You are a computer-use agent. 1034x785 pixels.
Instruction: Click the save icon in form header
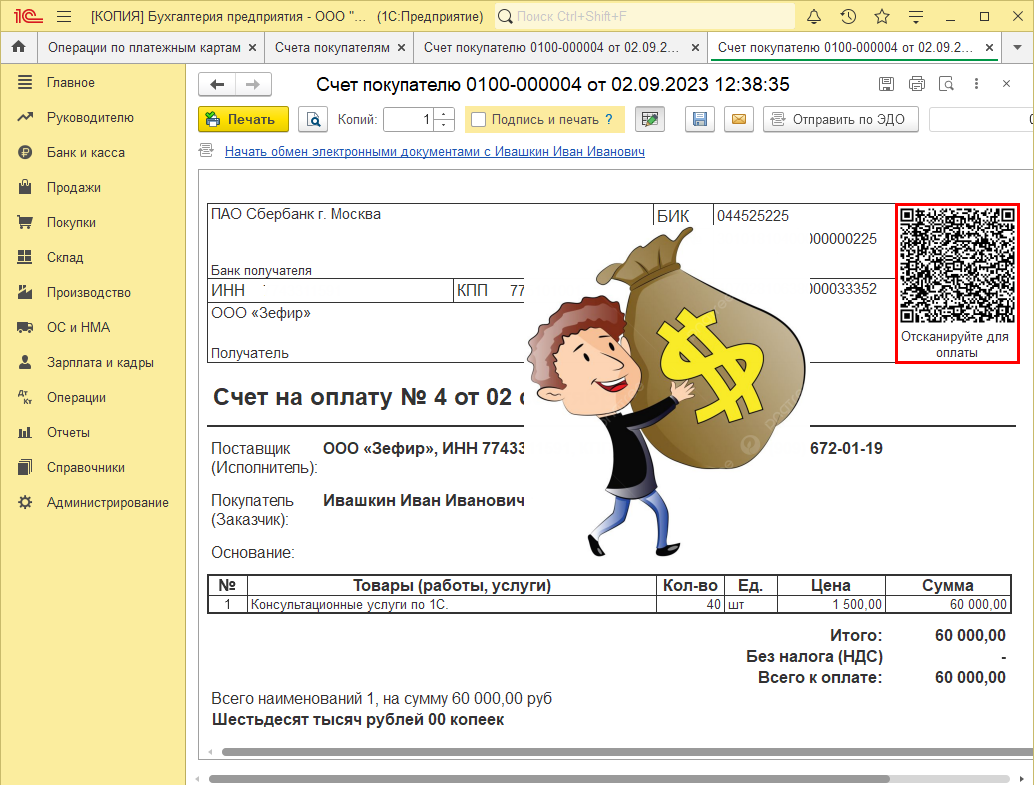click(886, 84)
